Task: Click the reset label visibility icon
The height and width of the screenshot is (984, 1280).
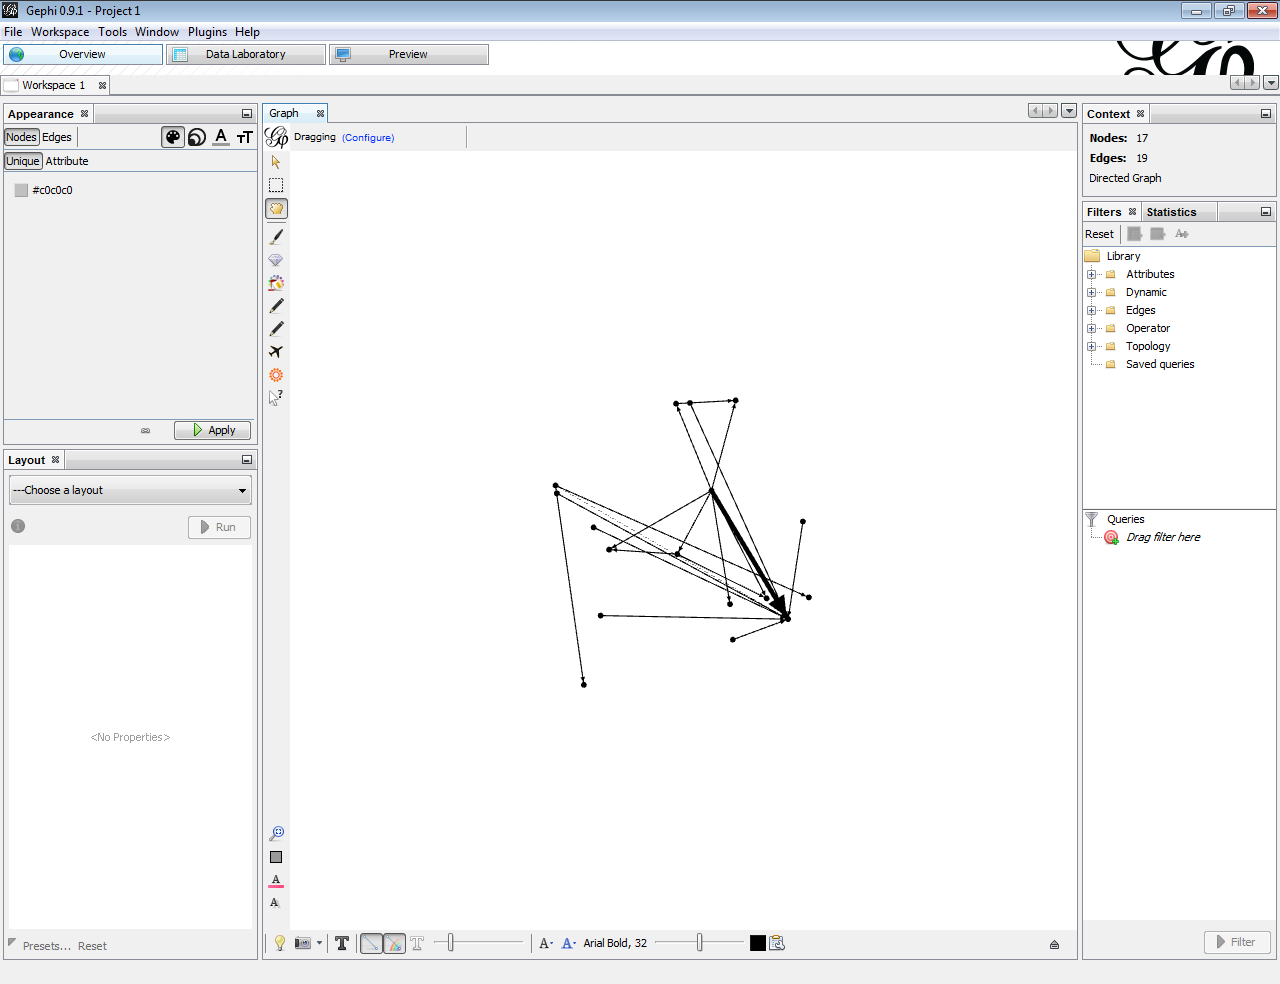Action: 275,903
